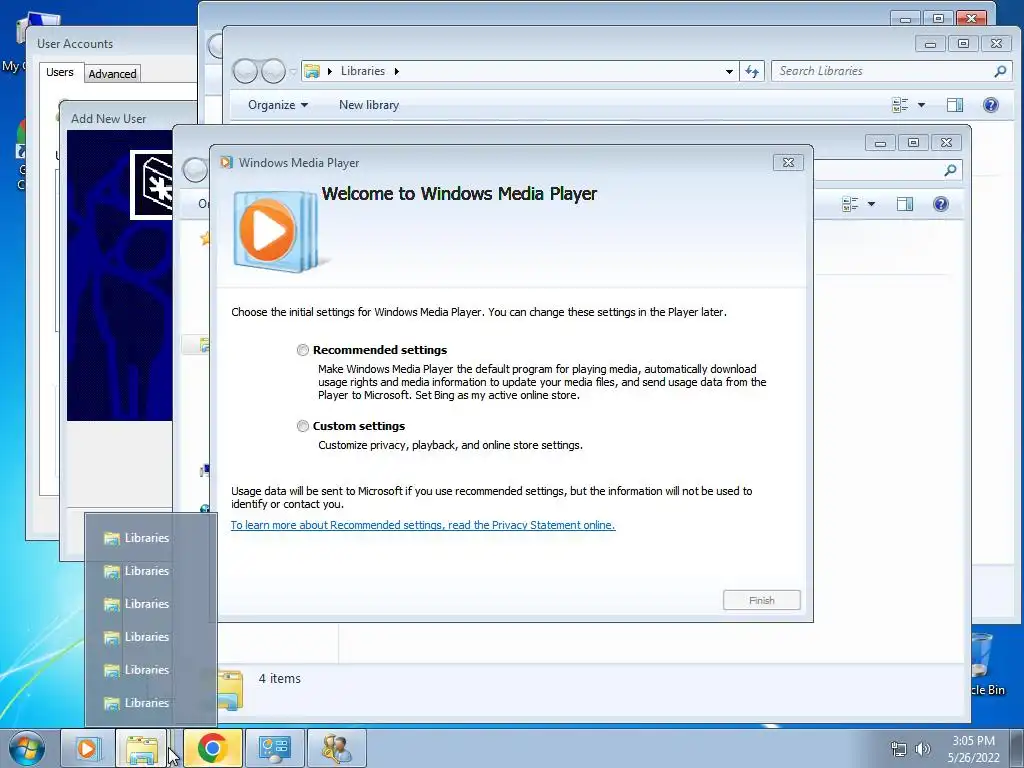Viewport: 1024px width, 768px height.
Task: Open Google Chrome from the taskbar
Action: coord(212,748)
